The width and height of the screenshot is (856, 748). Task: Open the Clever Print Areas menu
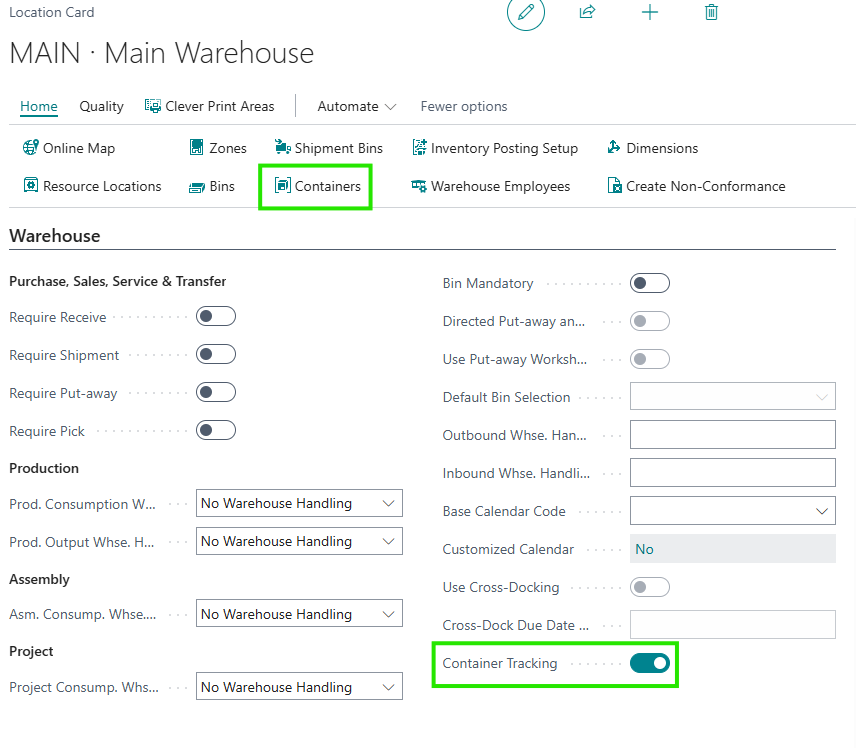(210, 106)
